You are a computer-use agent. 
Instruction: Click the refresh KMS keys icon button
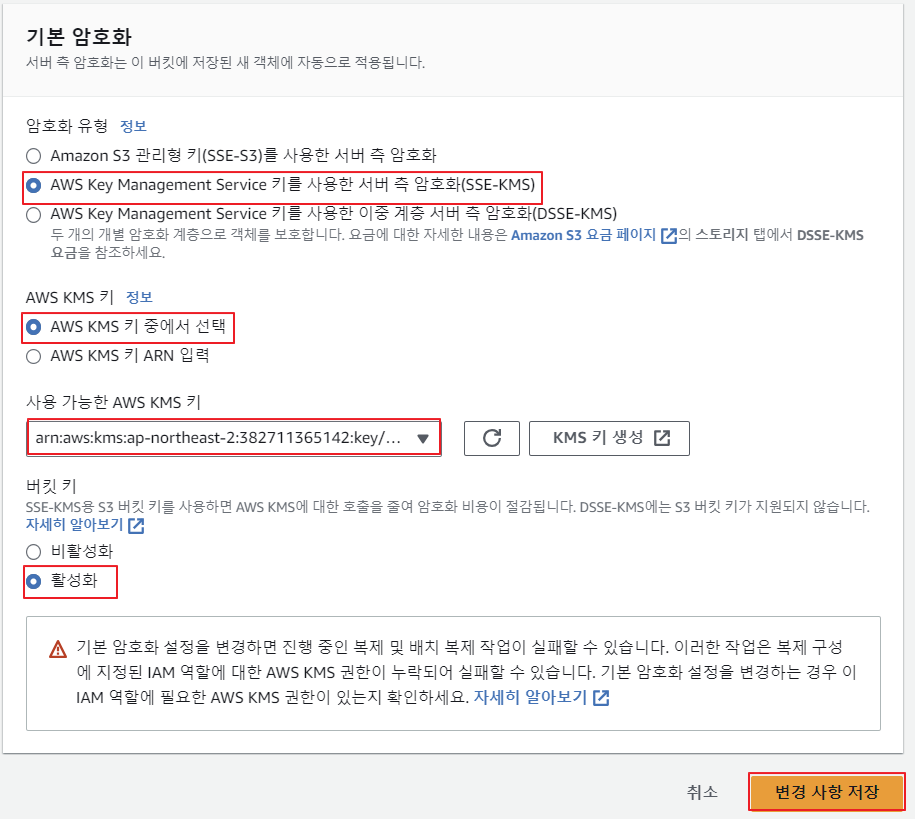pos(492,438)
